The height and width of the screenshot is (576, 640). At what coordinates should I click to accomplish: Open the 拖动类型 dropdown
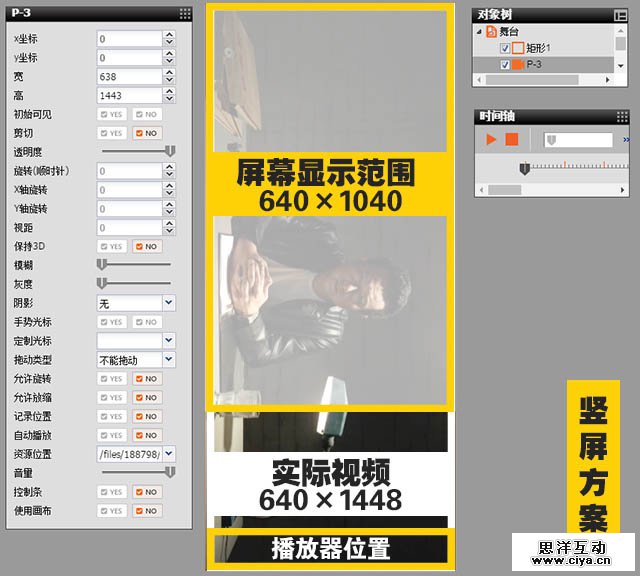click(x=167, y=359)
